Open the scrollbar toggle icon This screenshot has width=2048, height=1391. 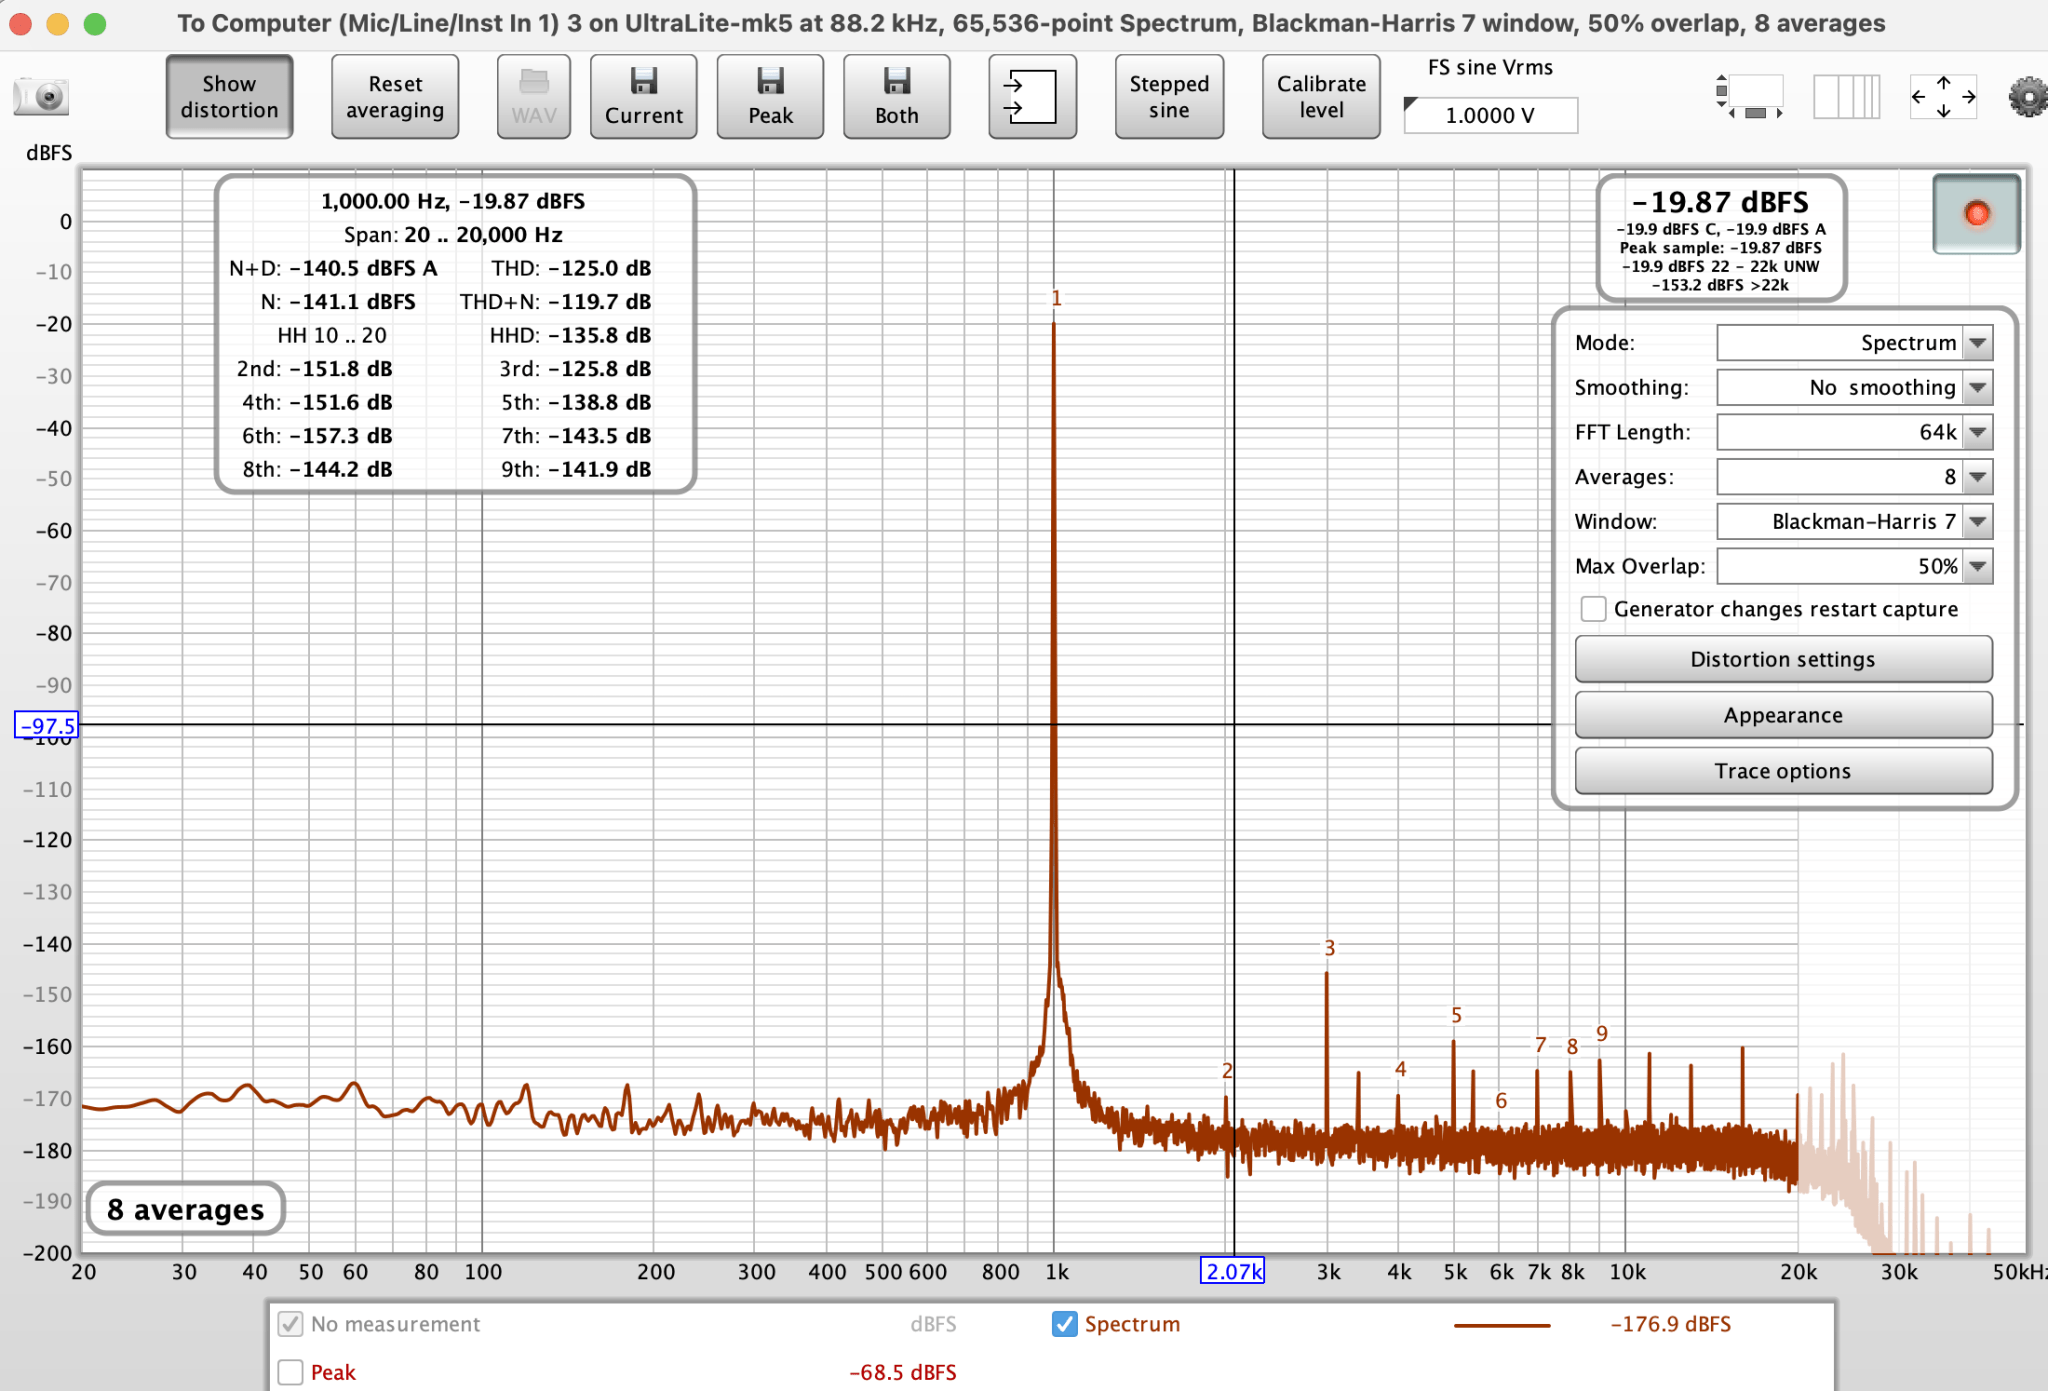click(x=1749, y=97)
